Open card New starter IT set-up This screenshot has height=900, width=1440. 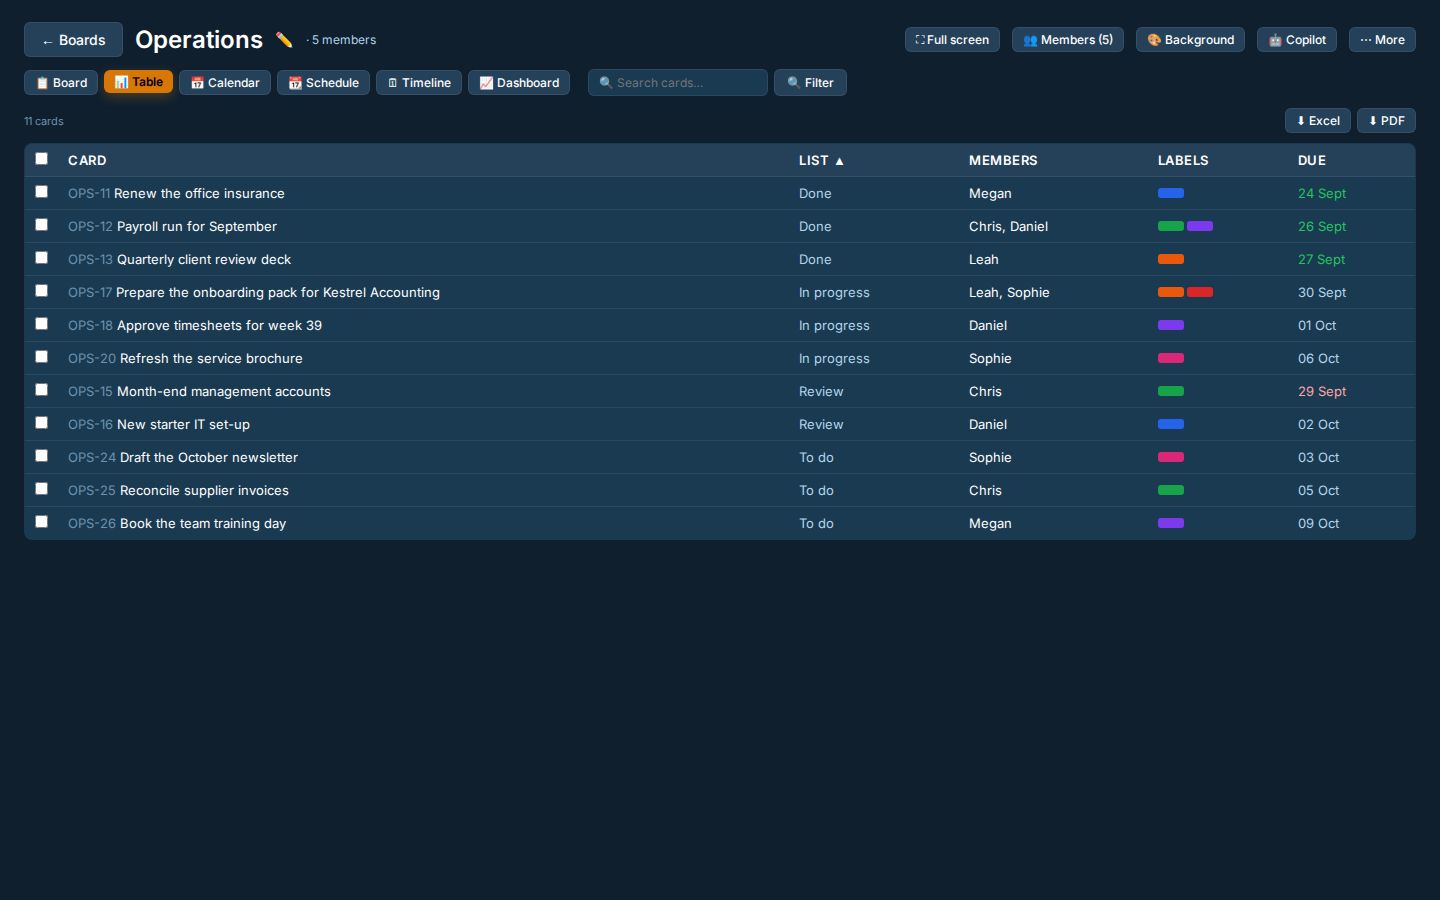183,424
